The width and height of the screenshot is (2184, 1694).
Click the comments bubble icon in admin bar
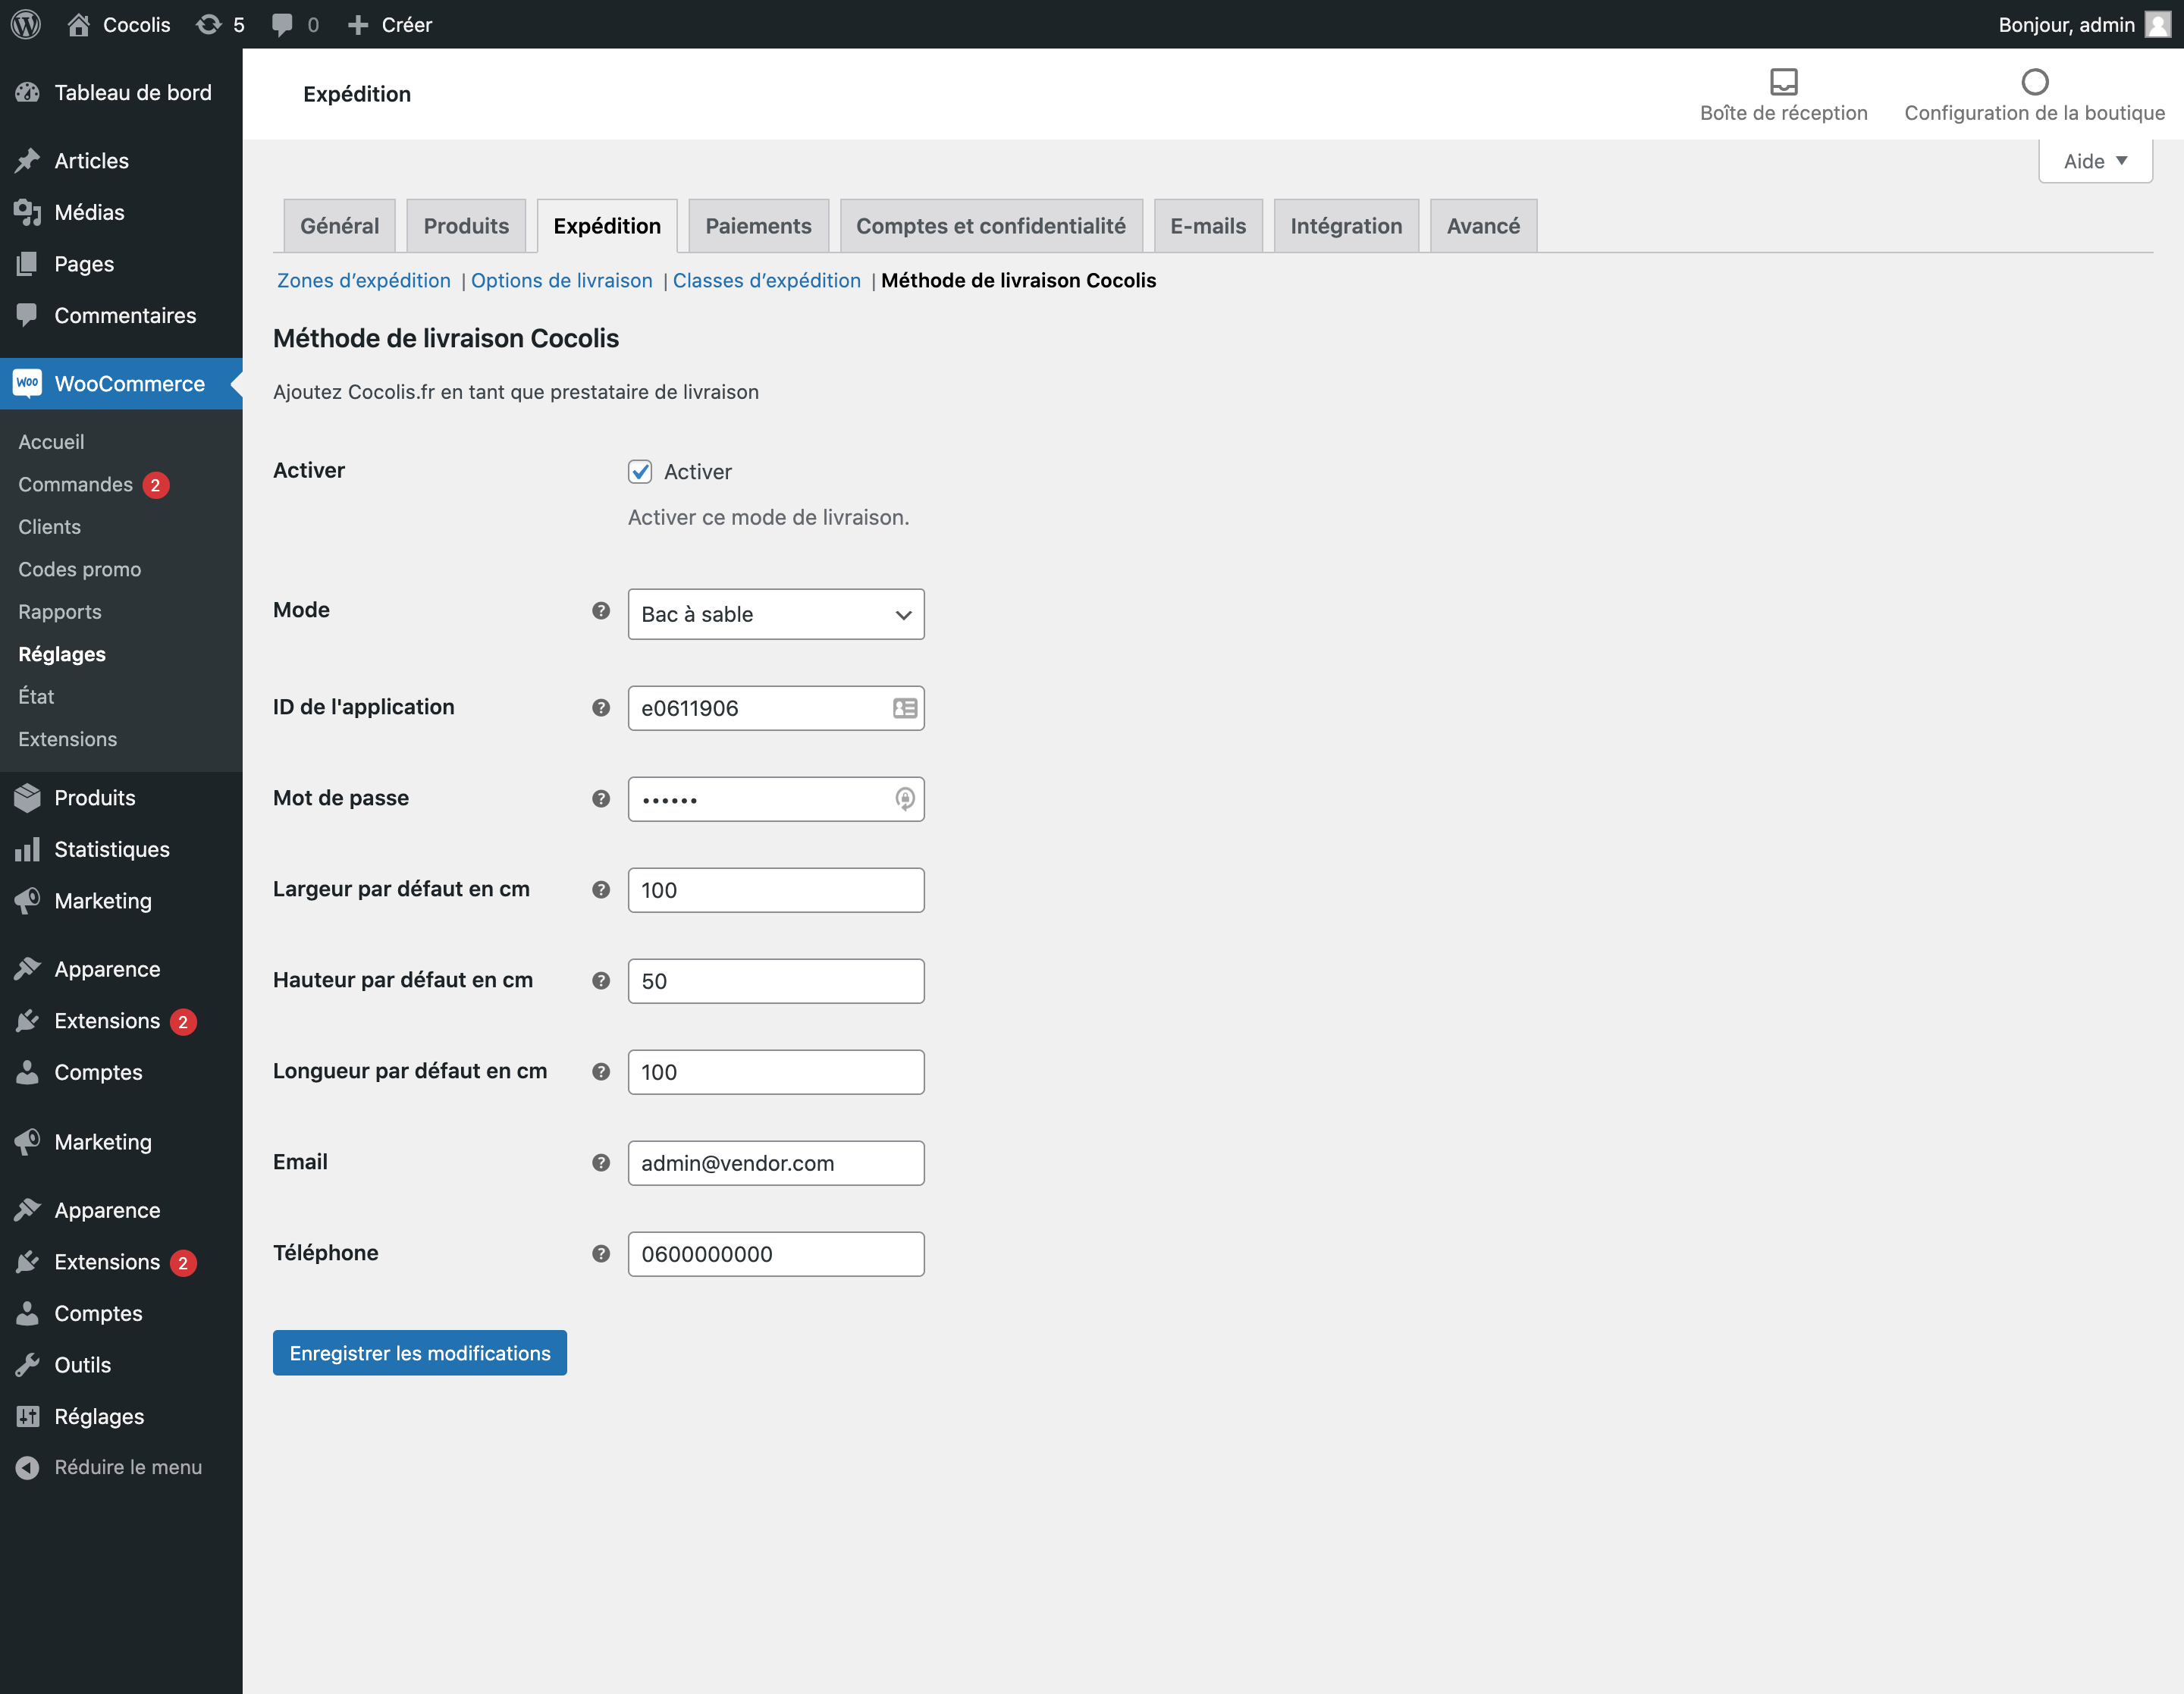tap(283, 24)
